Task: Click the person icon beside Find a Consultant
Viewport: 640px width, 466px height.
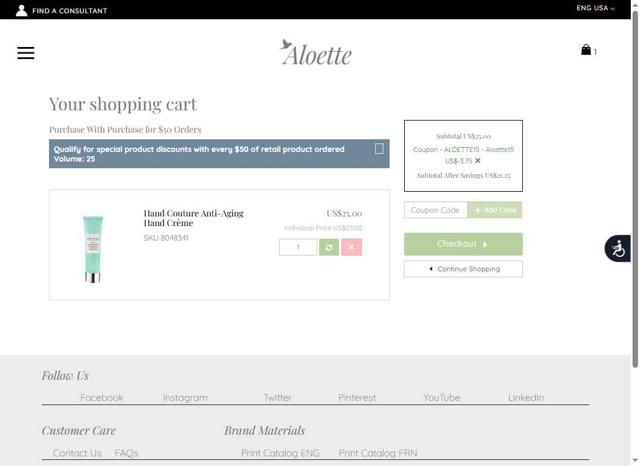Action: [21, 11]
